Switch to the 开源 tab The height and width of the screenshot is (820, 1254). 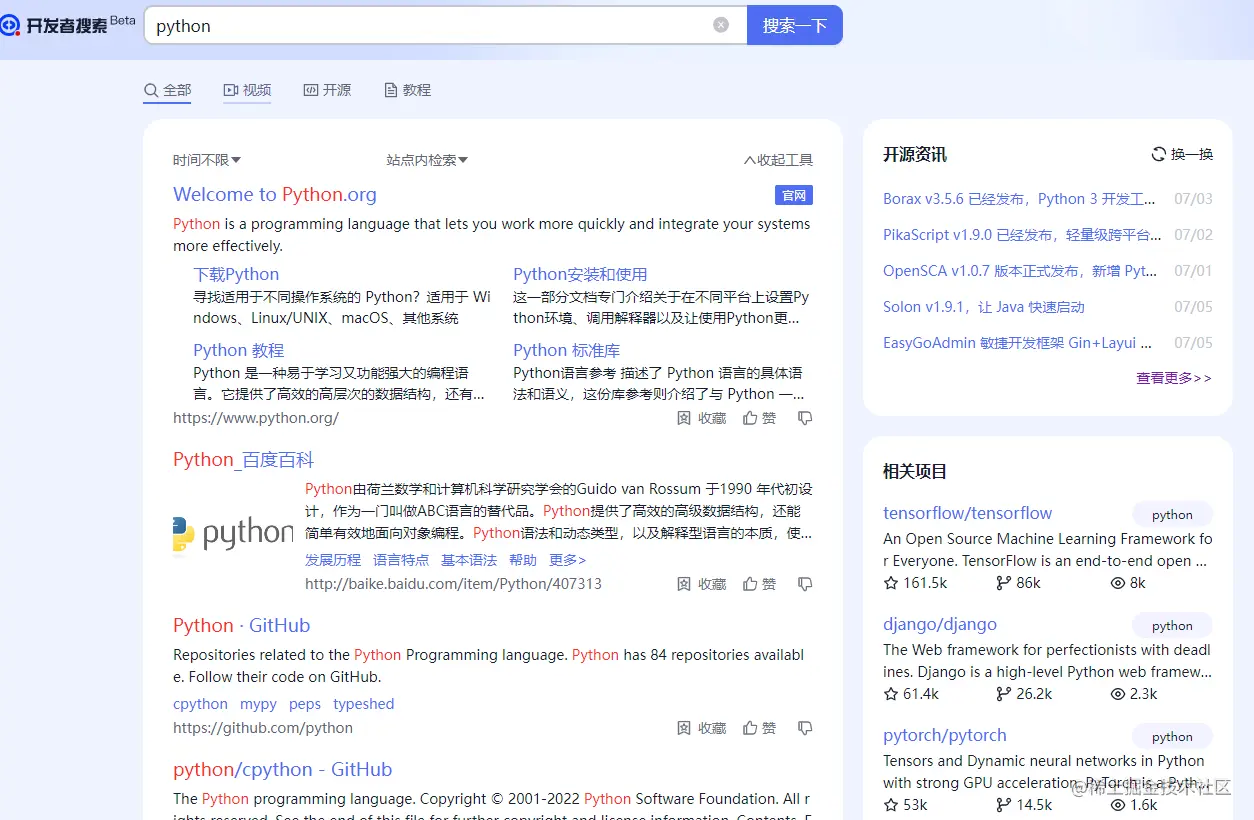click(x=327, y=90)
